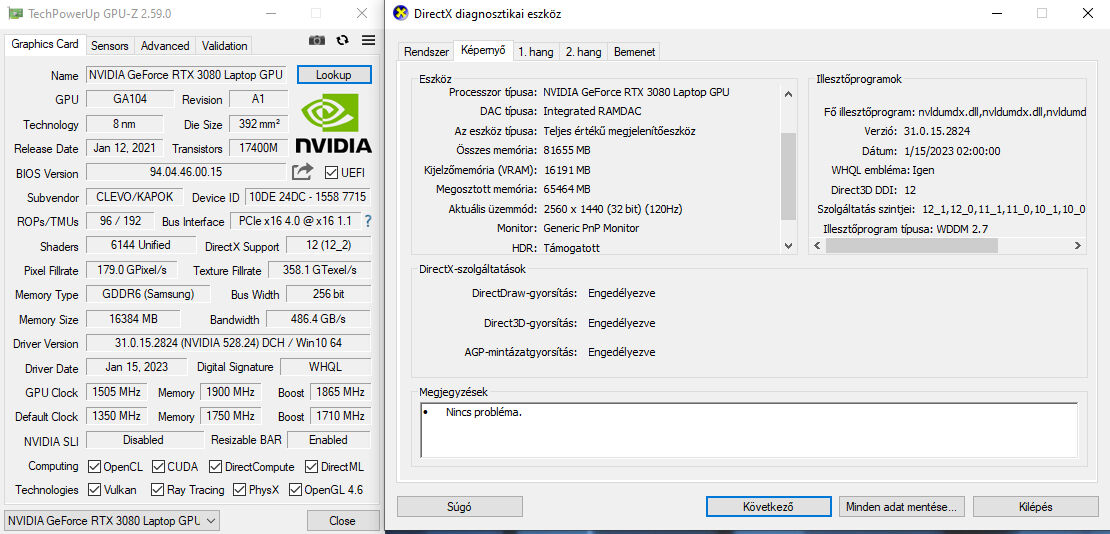Click the WDDM 2.7 driver type text
The height and width of the screenshot is (534, 1110).
pyautogui.click(x=962, y=228)
